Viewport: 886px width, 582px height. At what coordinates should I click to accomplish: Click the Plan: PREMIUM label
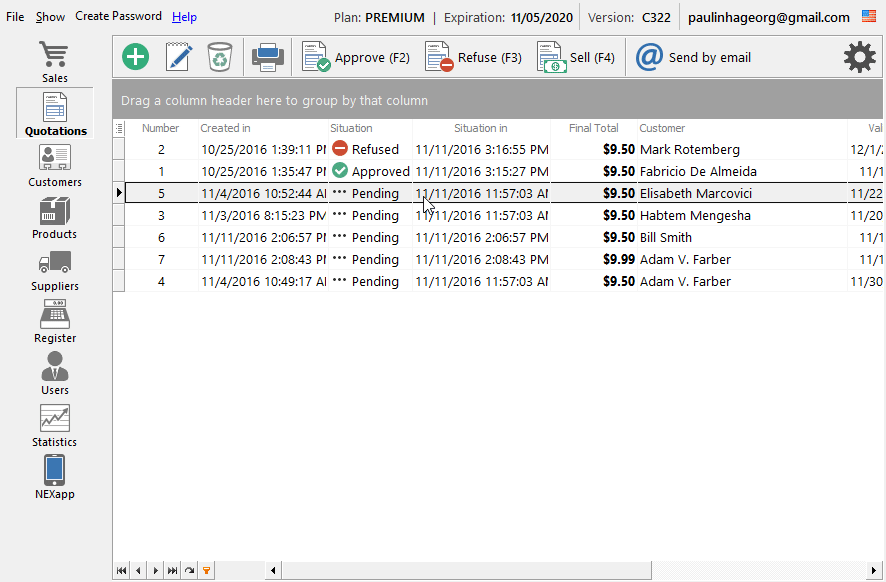(x=379, y=18)
